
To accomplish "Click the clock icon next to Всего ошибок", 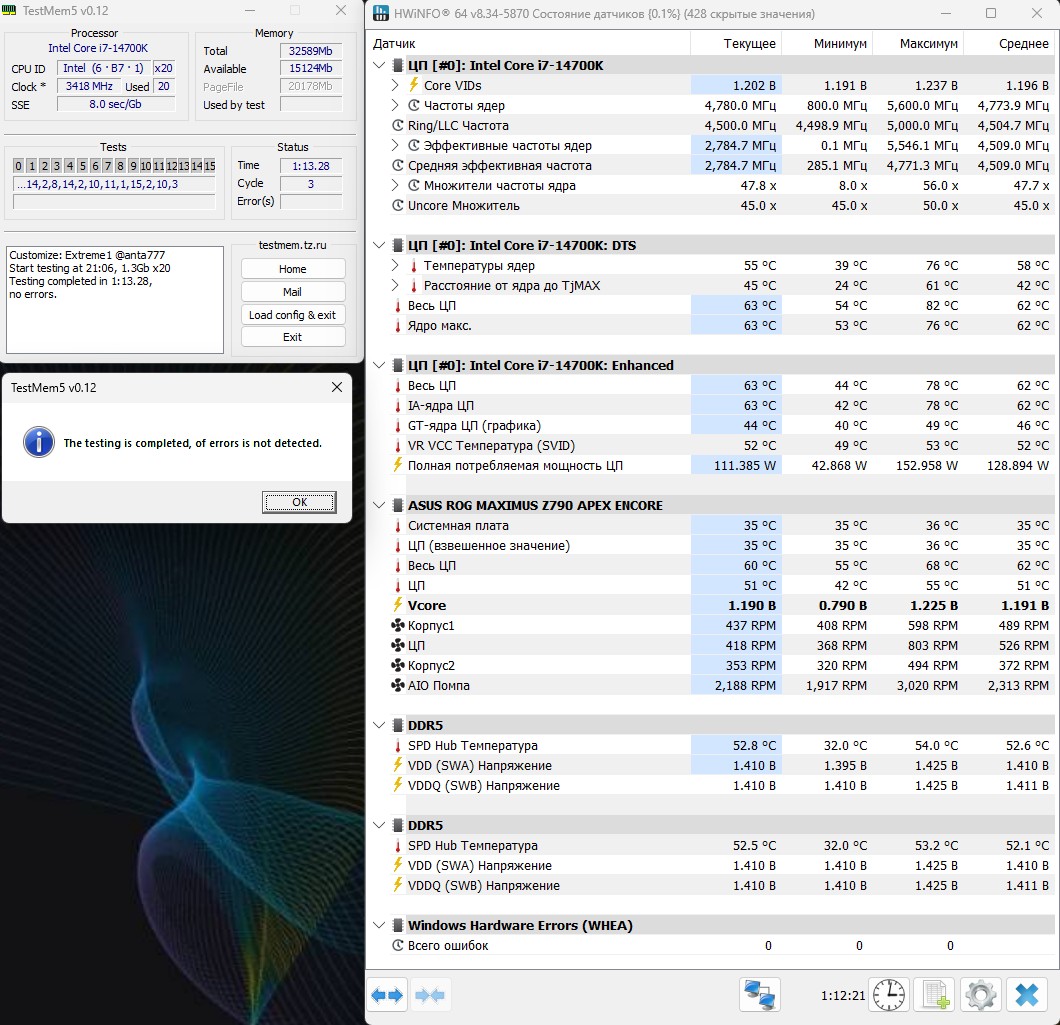I will (x=398, y=945).
